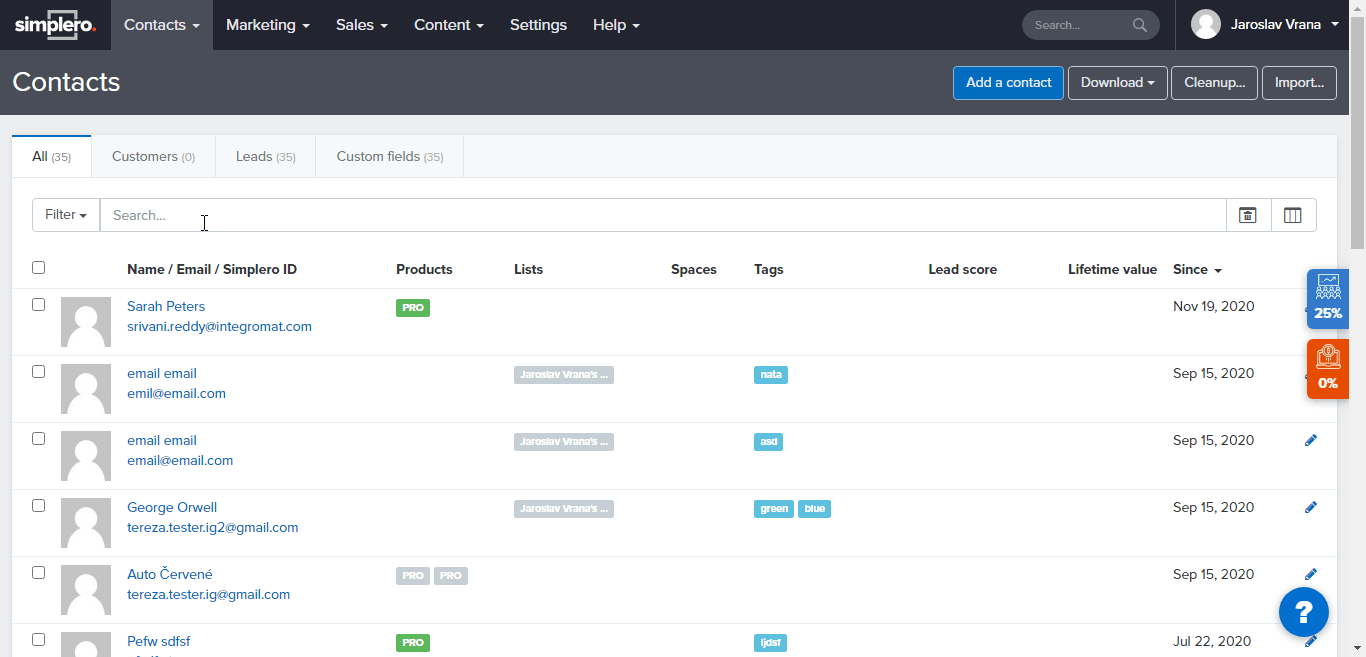Sort by the Since column

pos(1197,269)
